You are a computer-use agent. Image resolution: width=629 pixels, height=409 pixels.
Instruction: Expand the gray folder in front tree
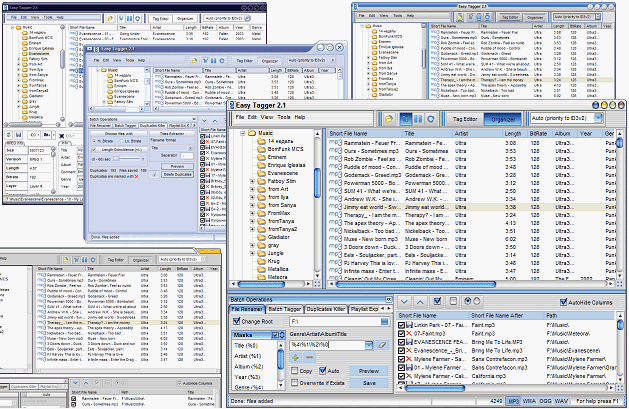pos(252,245)
